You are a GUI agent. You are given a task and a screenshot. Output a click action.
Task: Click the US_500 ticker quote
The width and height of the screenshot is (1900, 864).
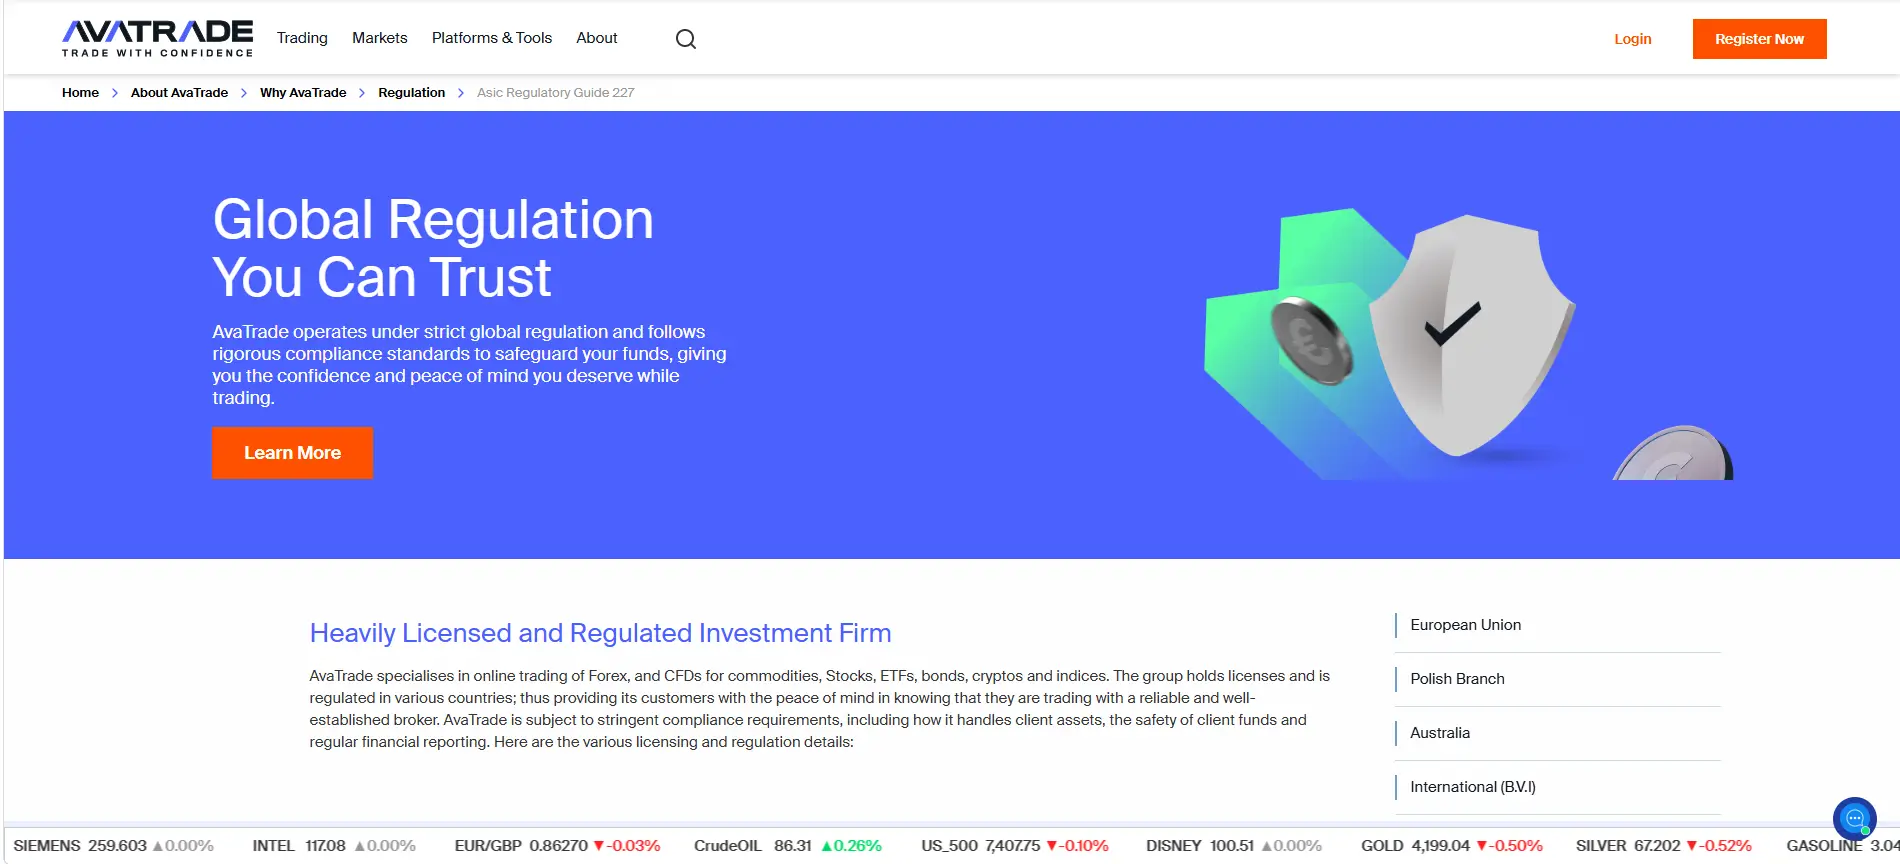pos(1015,846)
